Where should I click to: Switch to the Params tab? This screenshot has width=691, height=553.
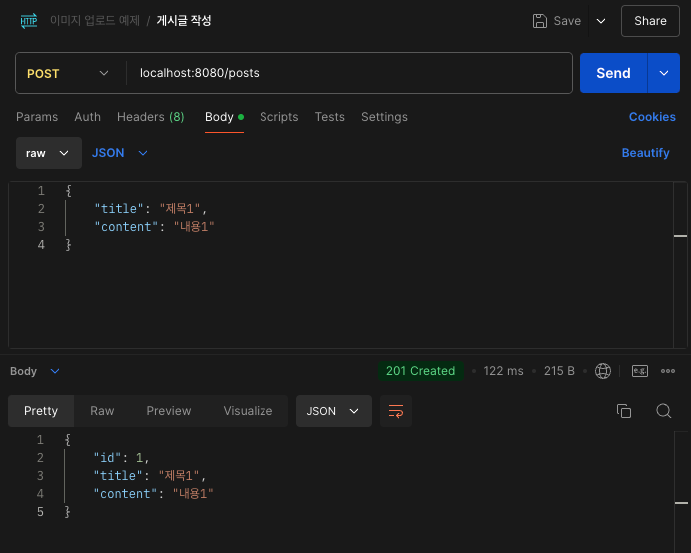pyautogui.click(x=37, y=117)
